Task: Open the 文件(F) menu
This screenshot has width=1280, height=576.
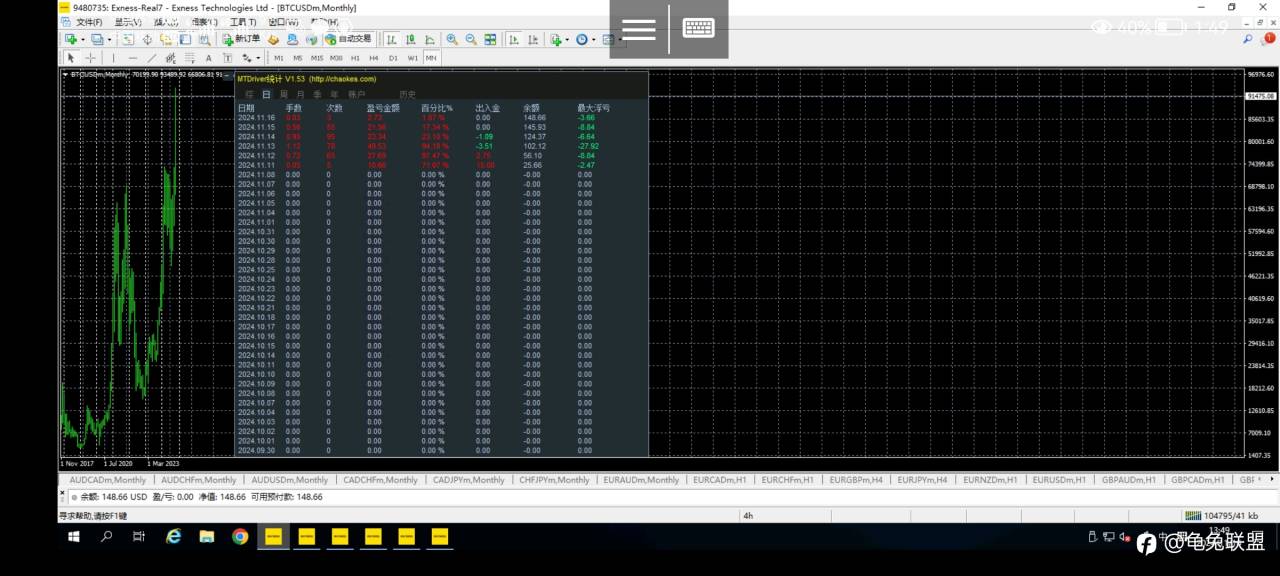Action: coord(88,22)
